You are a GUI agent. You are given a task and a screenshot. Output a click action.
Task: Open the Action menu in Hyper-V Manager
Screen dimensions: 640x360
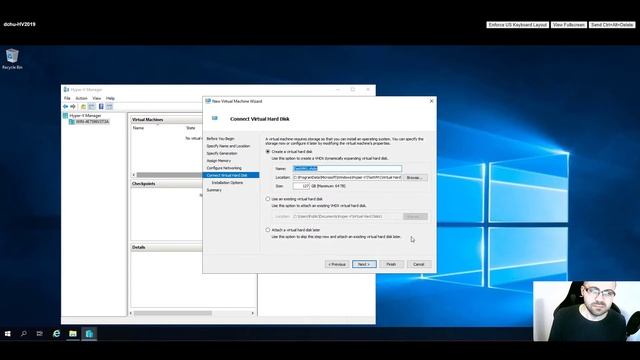(81, 98)
